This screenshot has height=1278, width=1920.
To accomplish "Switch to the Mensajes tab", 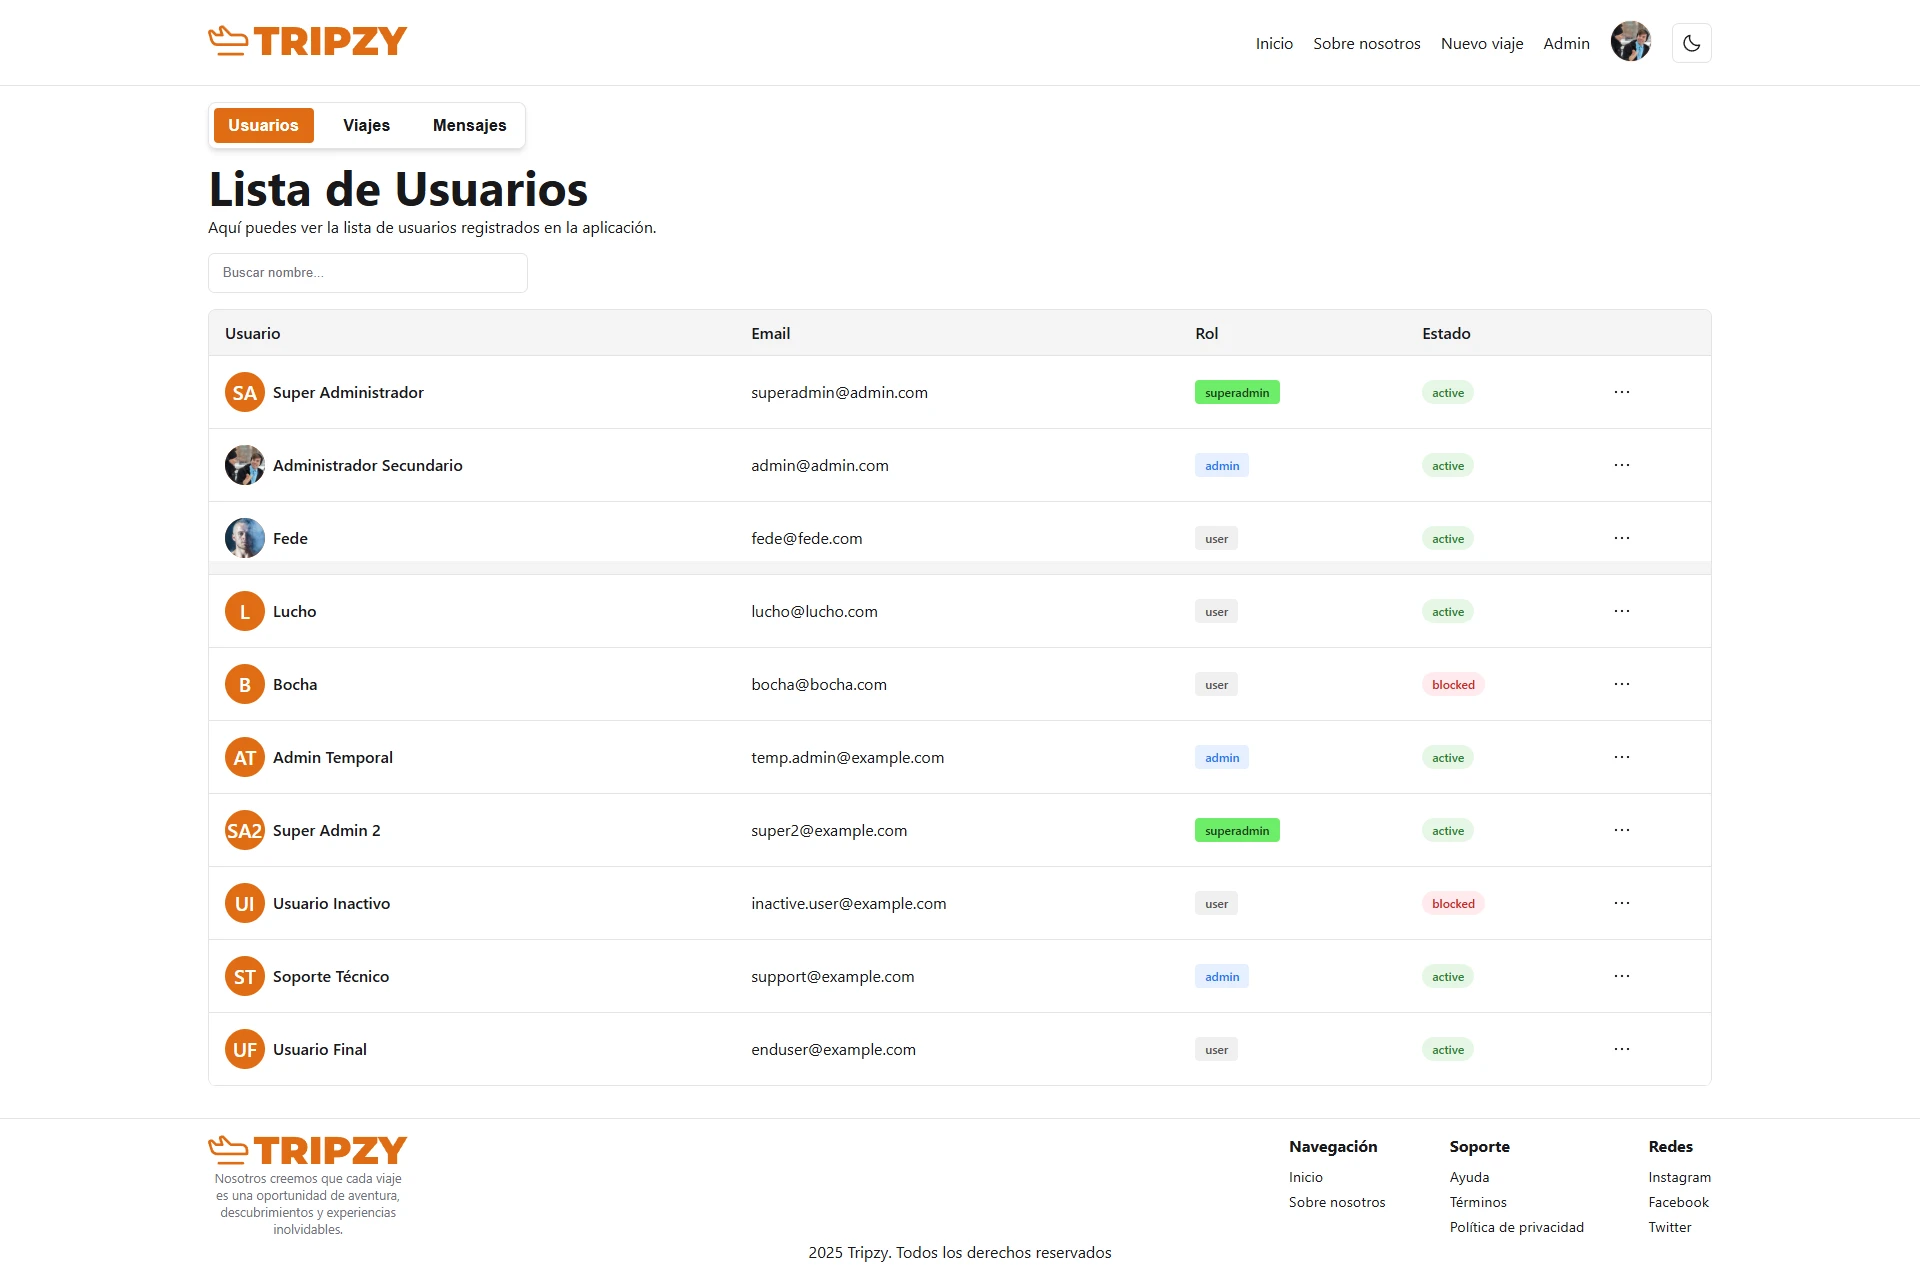I will click(x=469, y=125).
